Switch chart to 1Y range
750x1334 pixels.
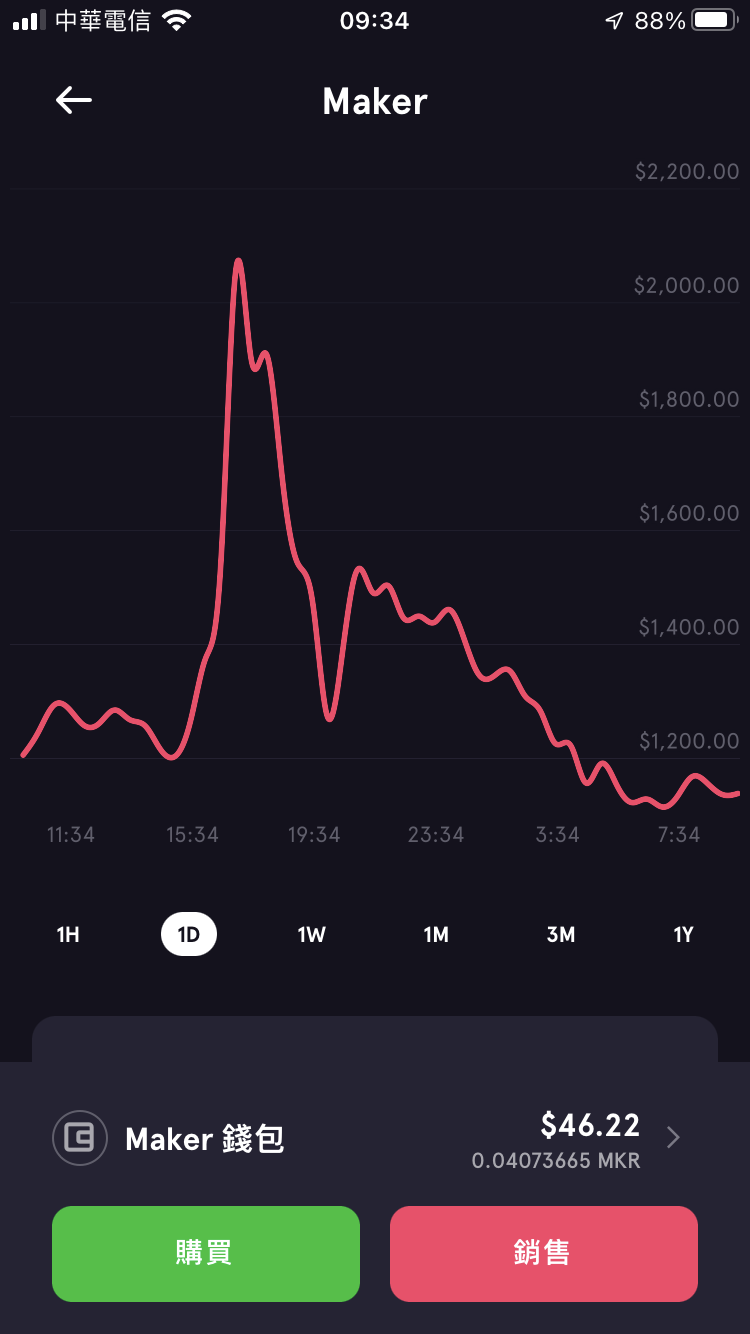coord(683,935)
